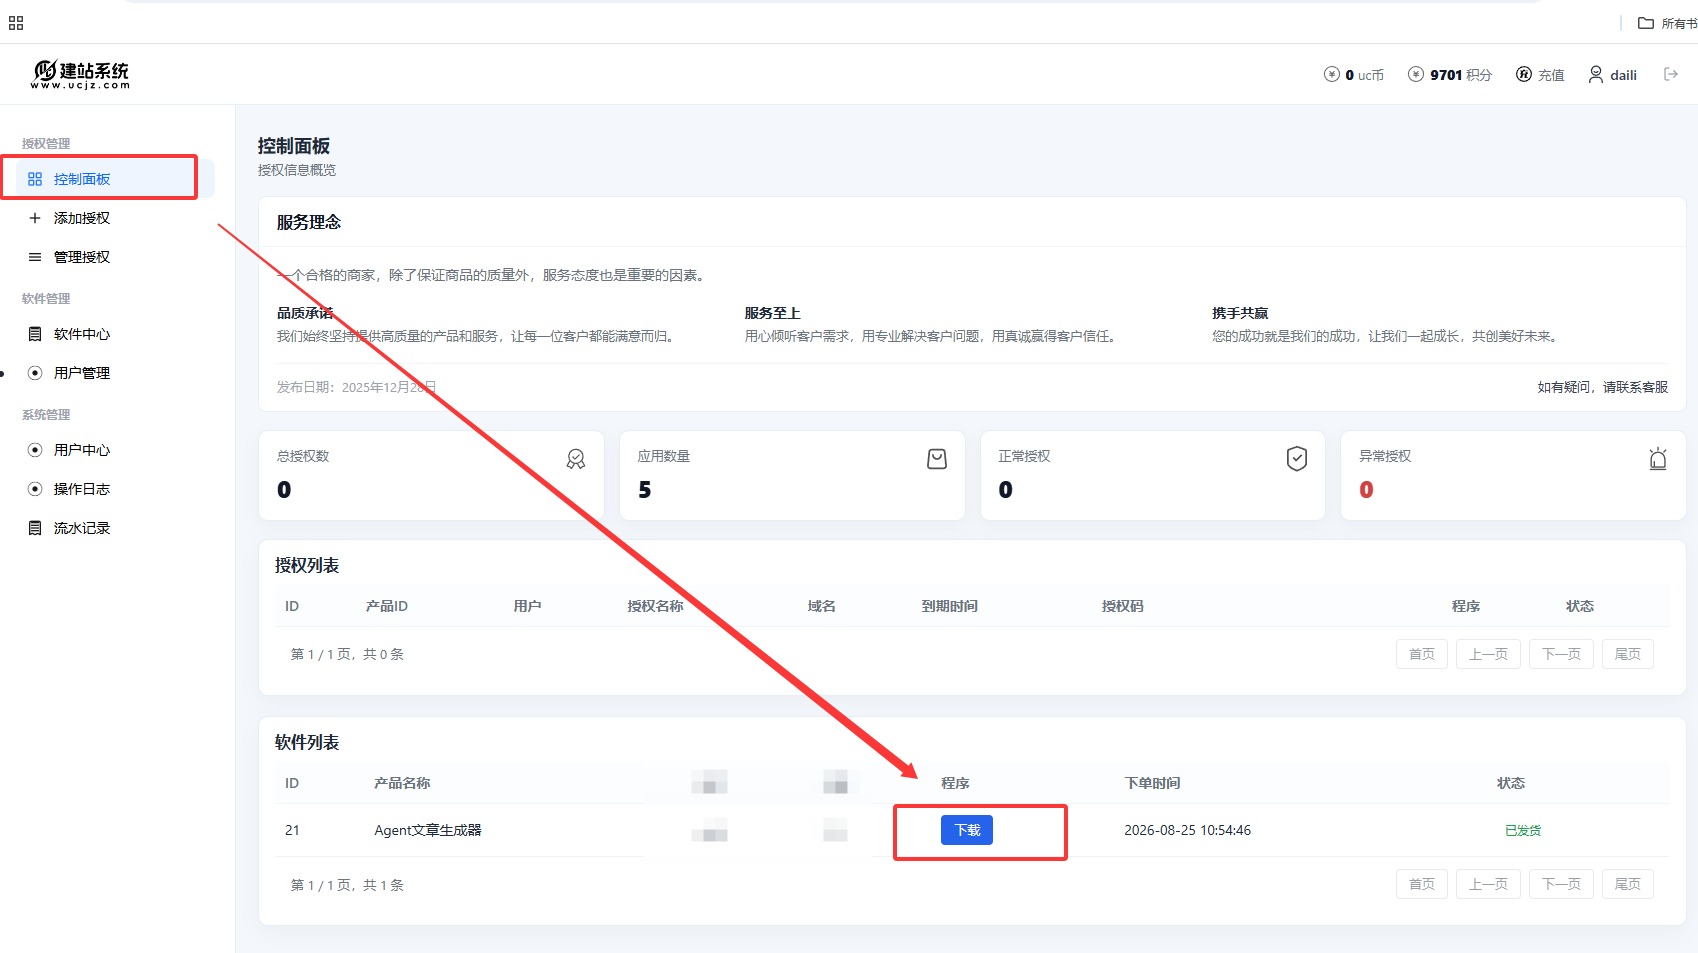Click the badge icon on 总授权数 card
The width and height of the screenshot is (1698, 953).
pyautogui.click(x=576, y=459)
